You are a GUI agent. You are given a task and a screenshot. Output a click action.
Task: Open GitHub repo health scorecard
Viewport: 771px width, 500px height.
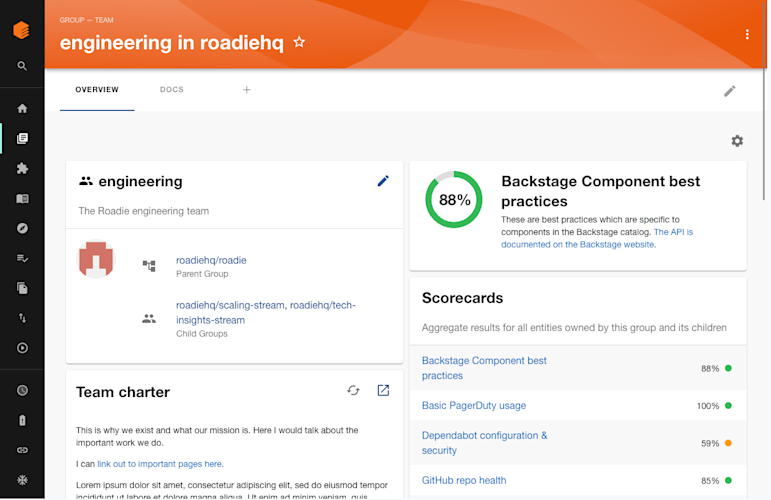pyautogui.click(x=464, y=480)
